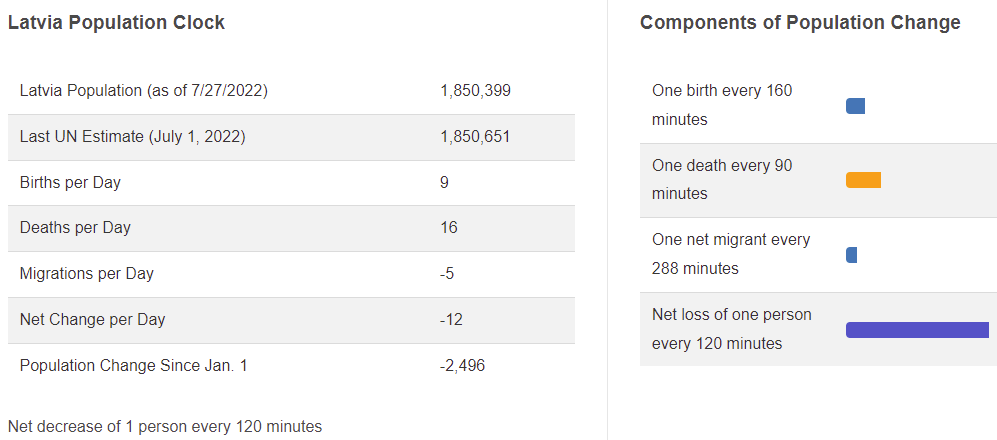Image resolution: width=997 pixels, height=440 pixels.
Task: Click the Migrations per Day row label
Action: tap(87, 273)
